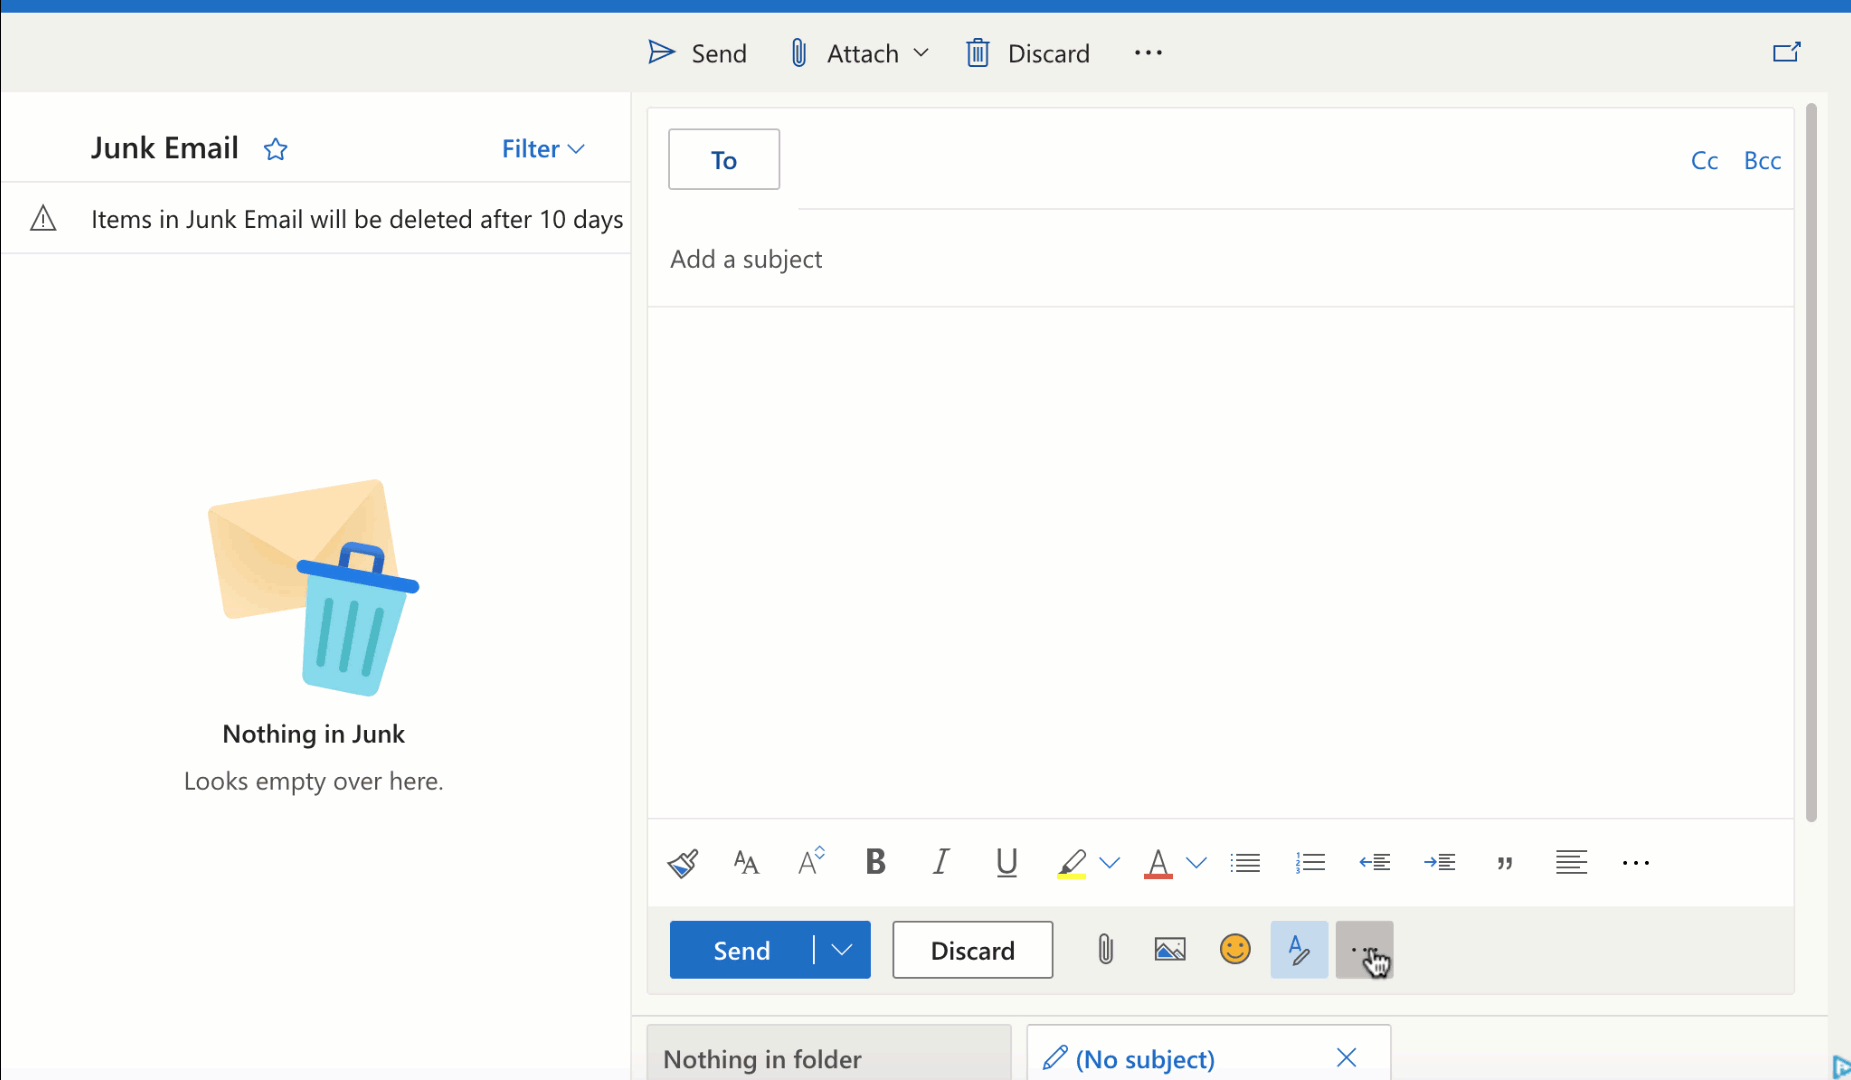Screen dimensions: 1851x1080
Task: Select the (No subject) draft tab
Action: pos(1145,1058)
